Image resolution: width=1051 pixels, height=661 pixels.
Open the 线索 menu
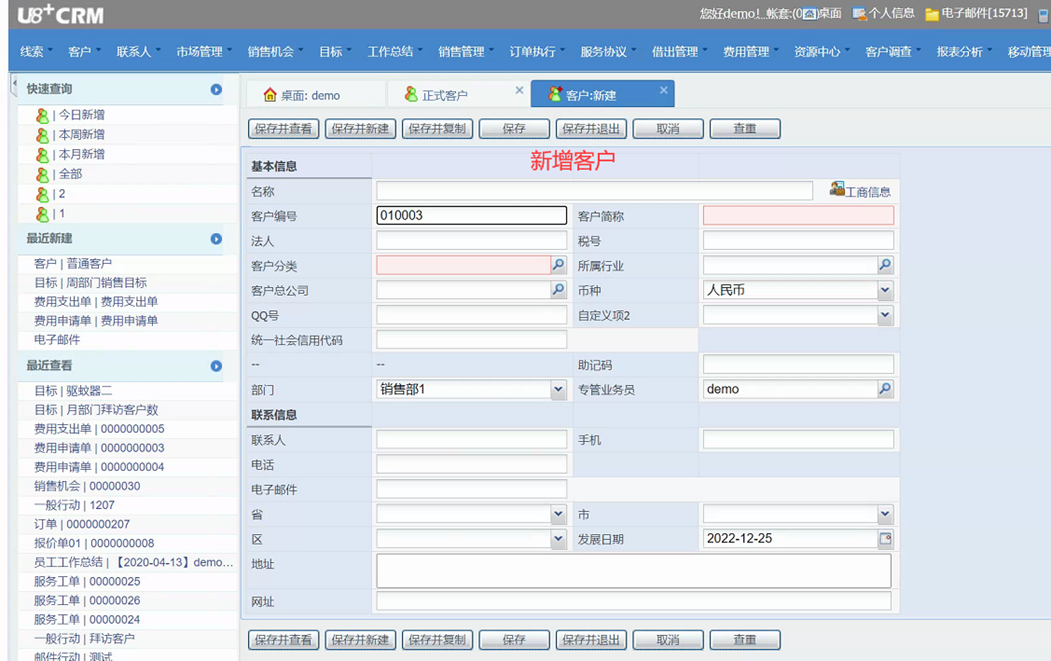pyautogui.click(x=35, y=52)
